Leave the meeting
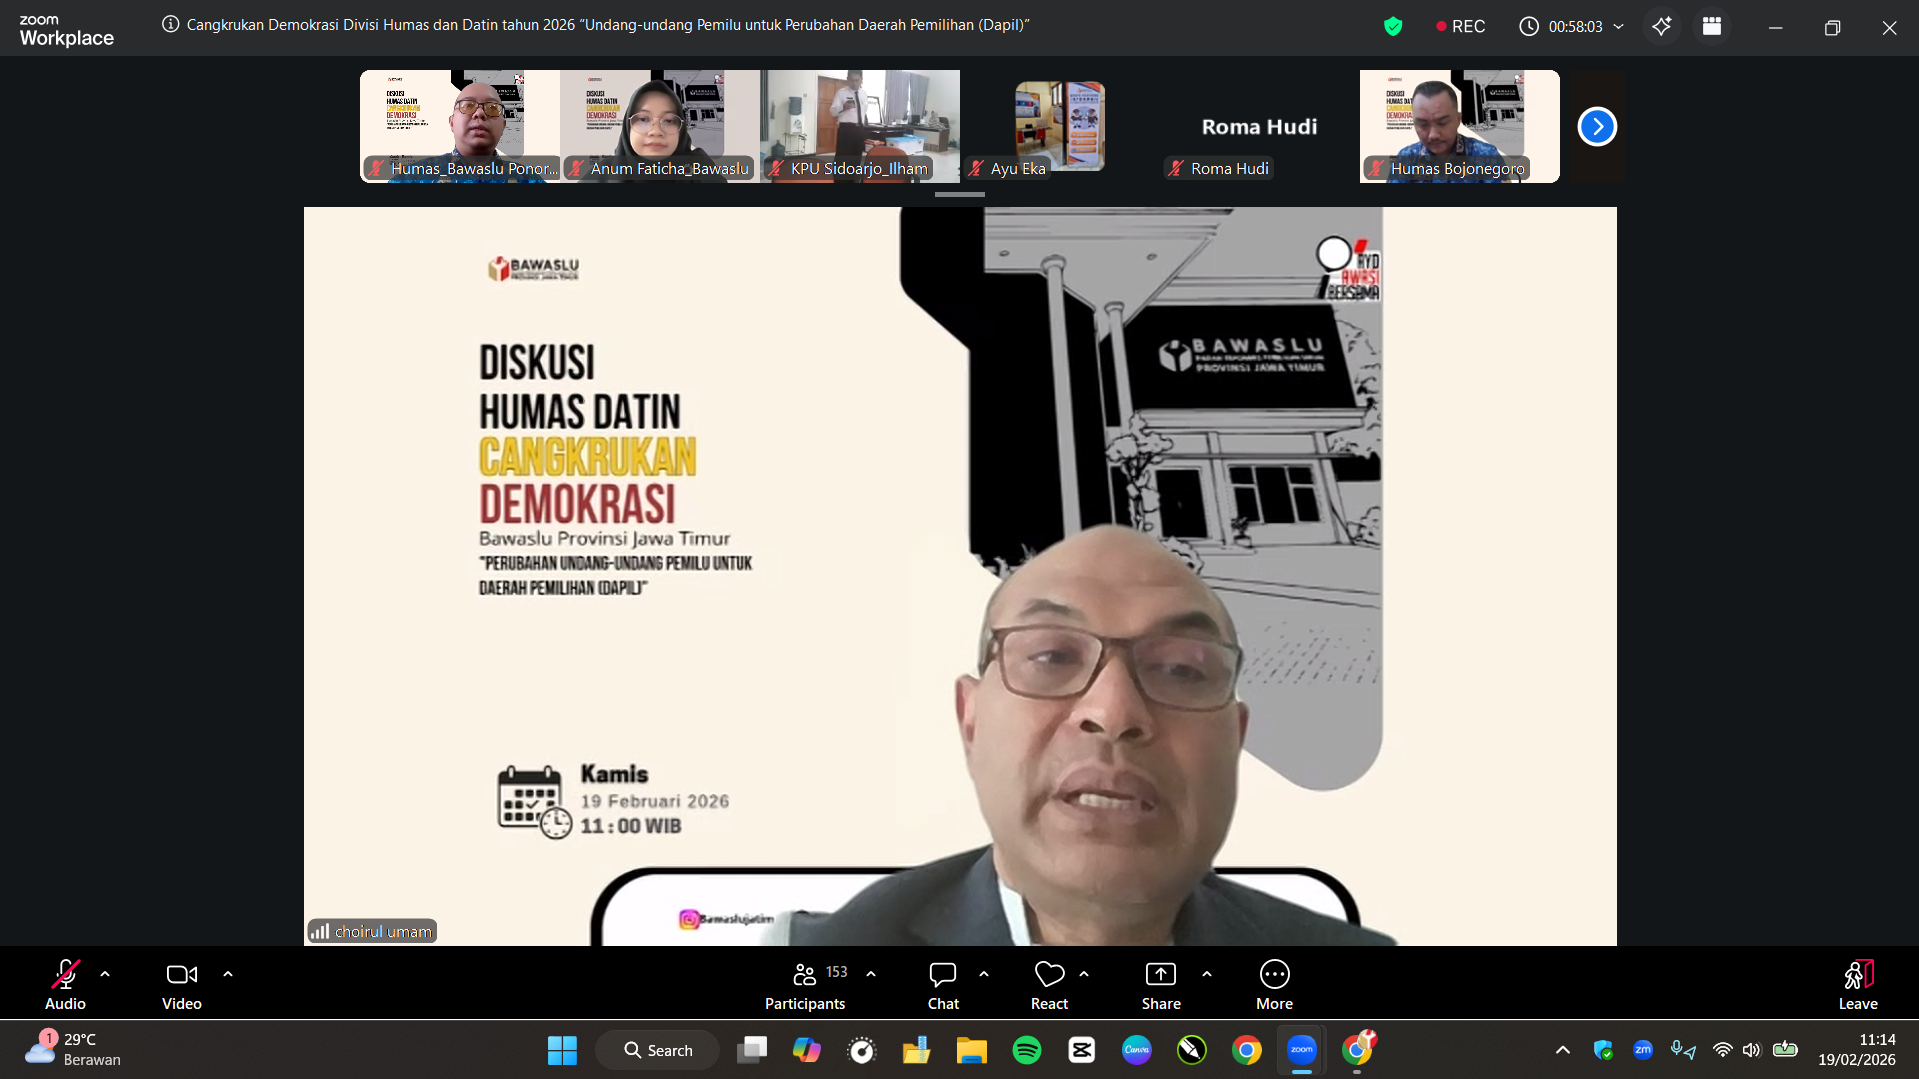Viewport: 1919px width, 1079px height. pyautogui.click(x=1858, y=985)
